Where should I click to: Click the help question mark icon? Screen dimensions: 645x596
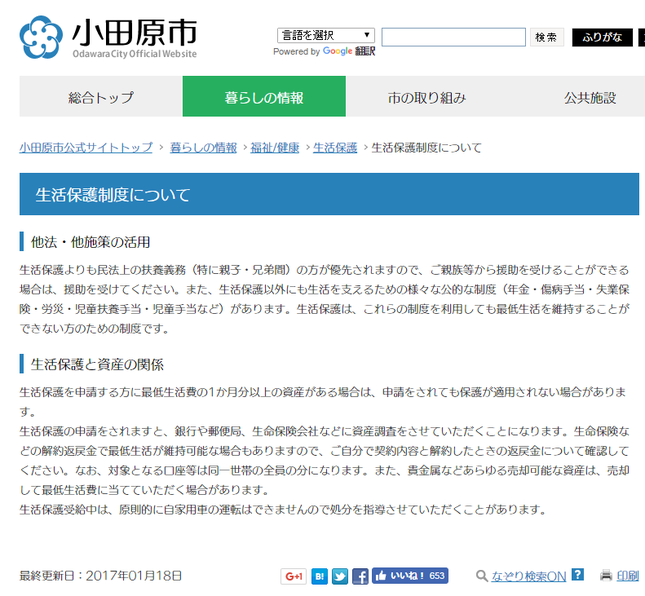click(x=577, y=576)
